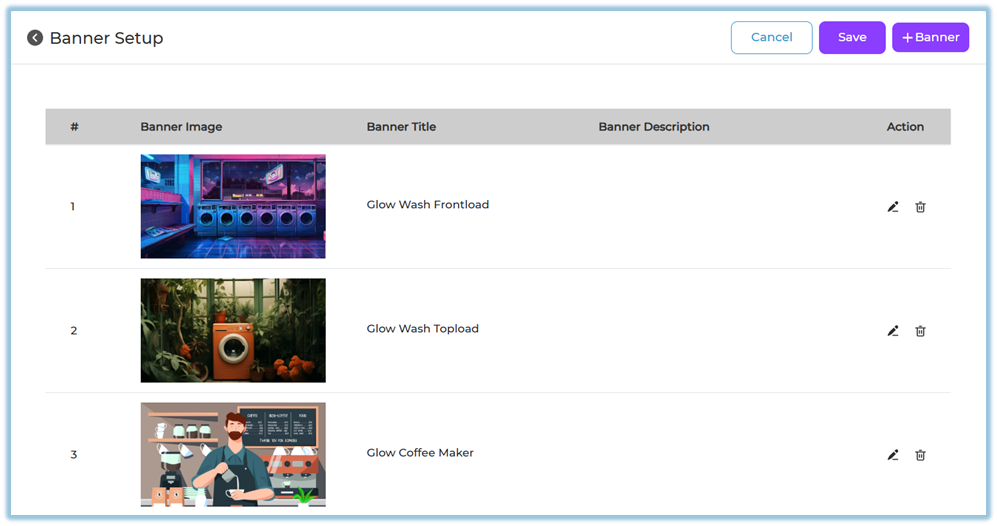The width and height of the screenshot is (997, 526).
Task: Open the barista coffee banner image
Action: click(233, 454)
